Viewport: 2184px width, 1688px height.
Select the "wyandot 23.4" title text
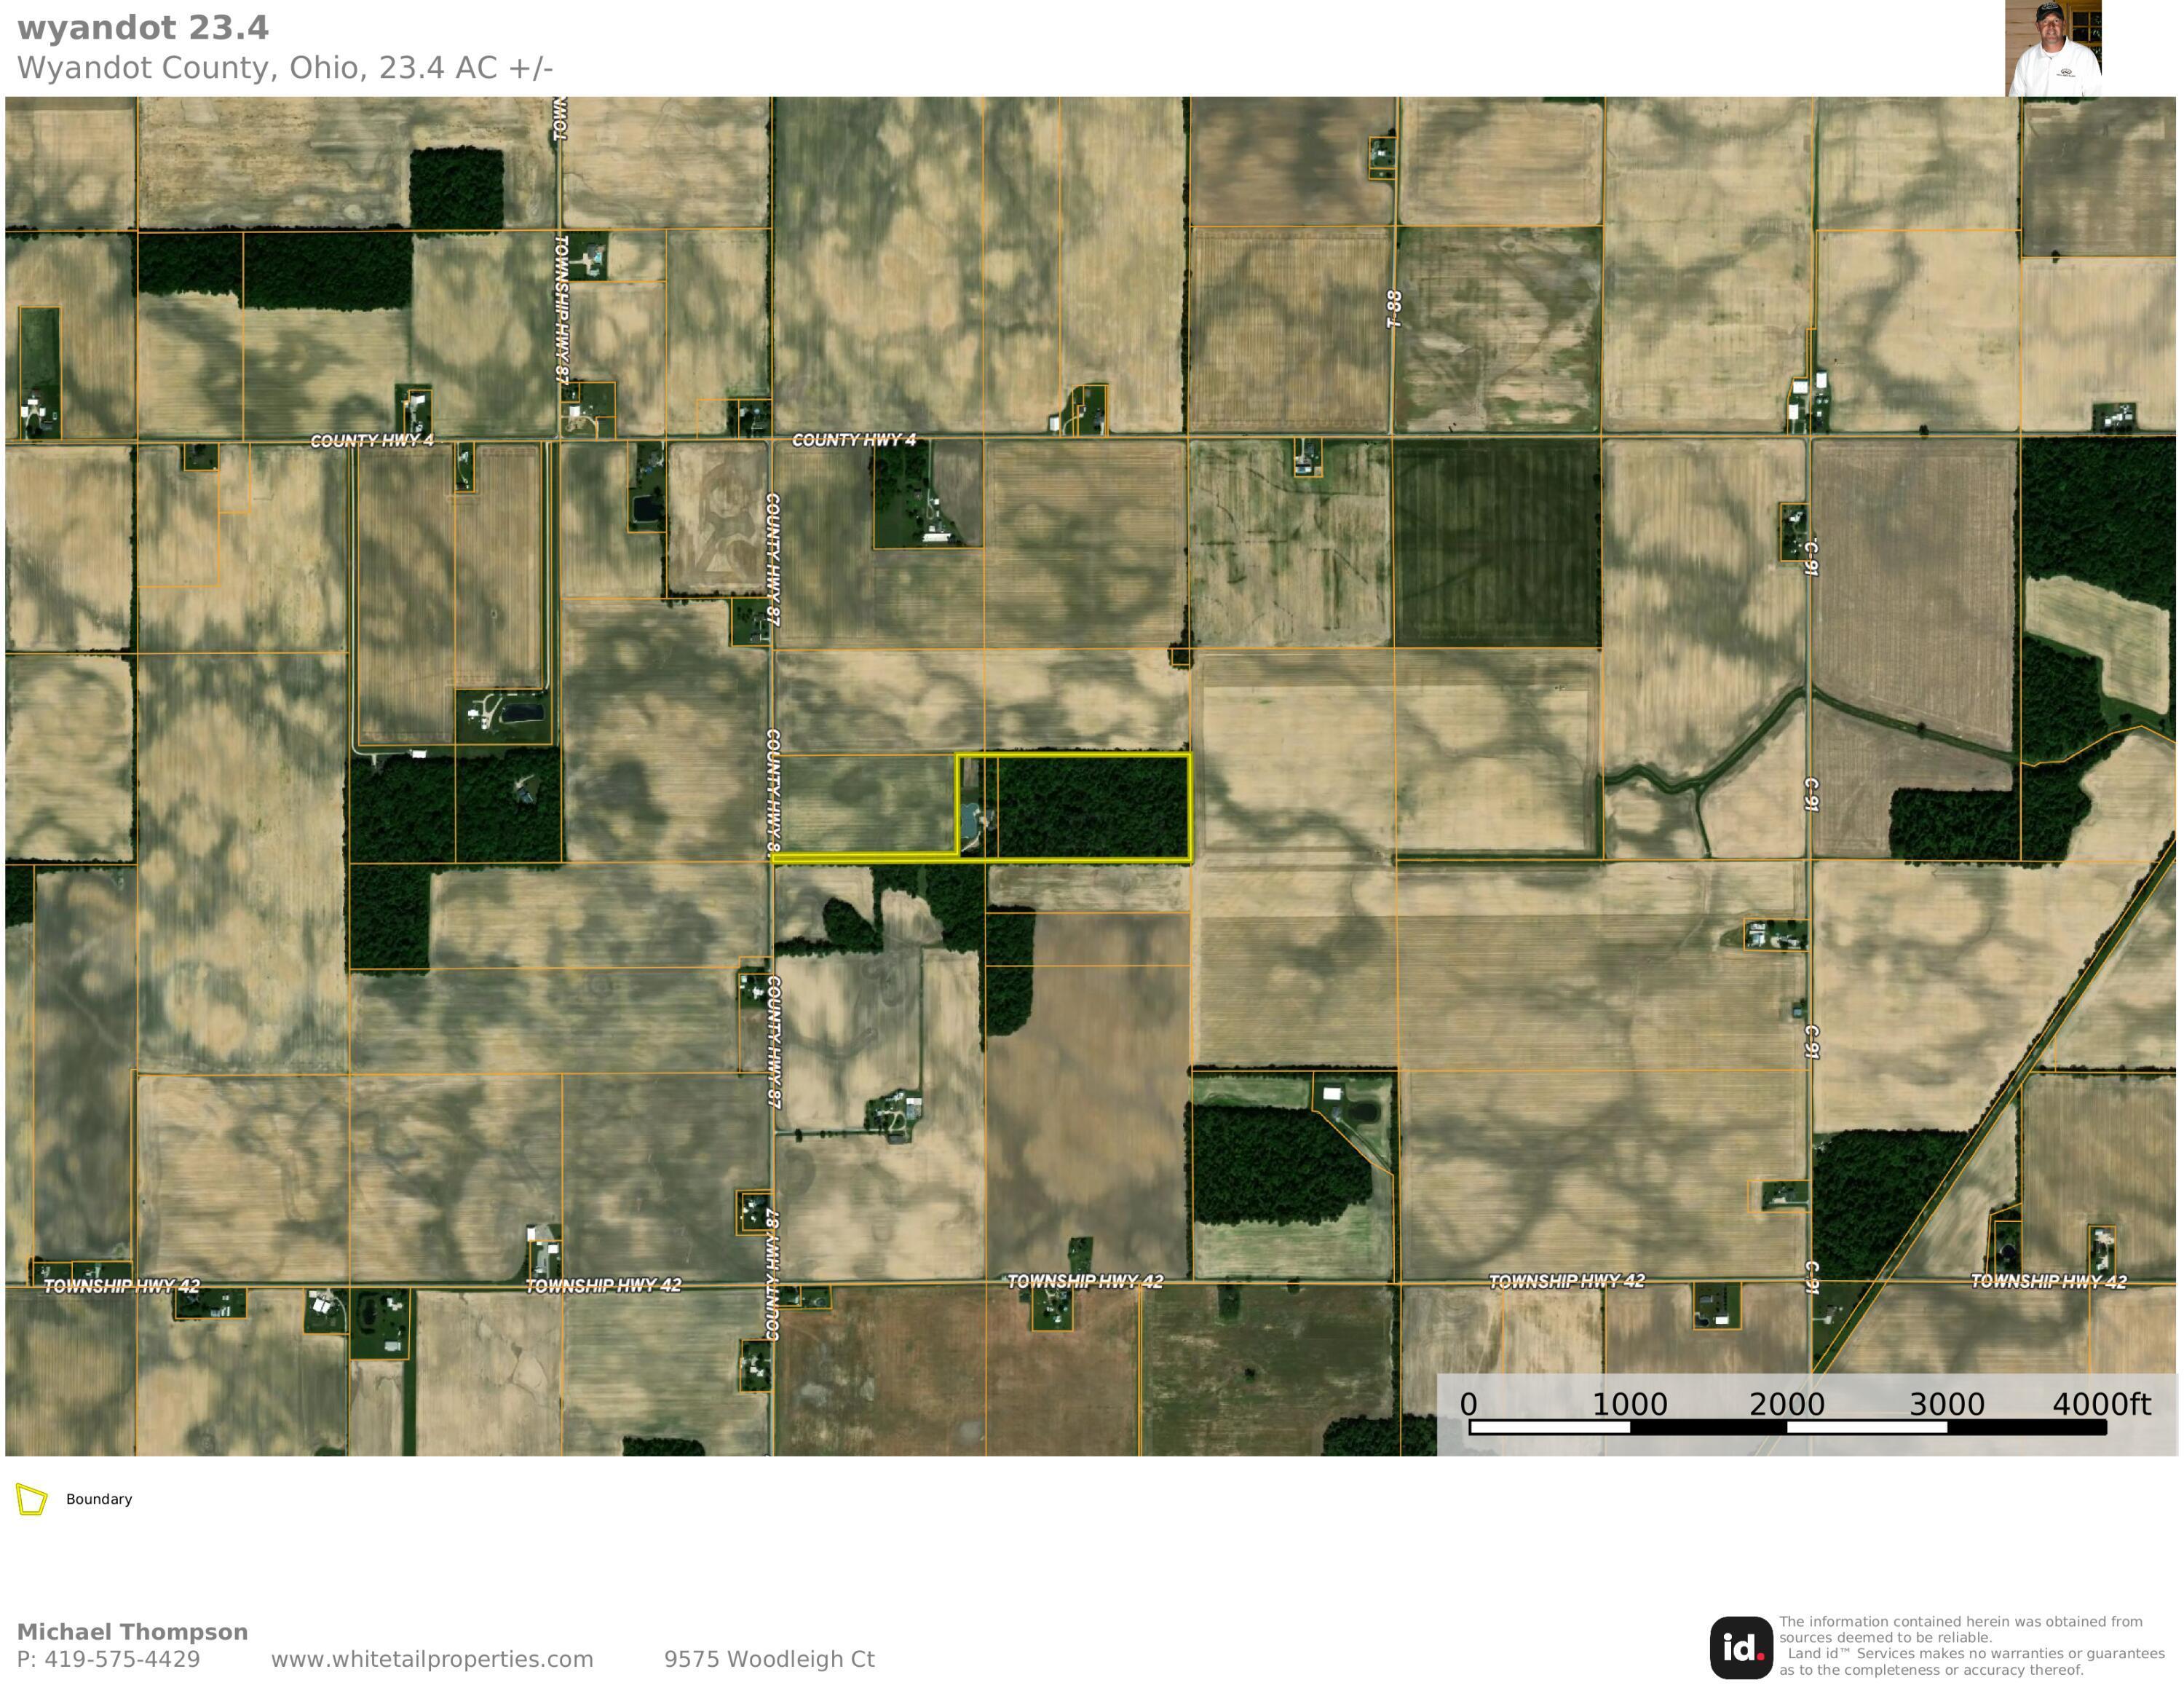pos(143,28)
